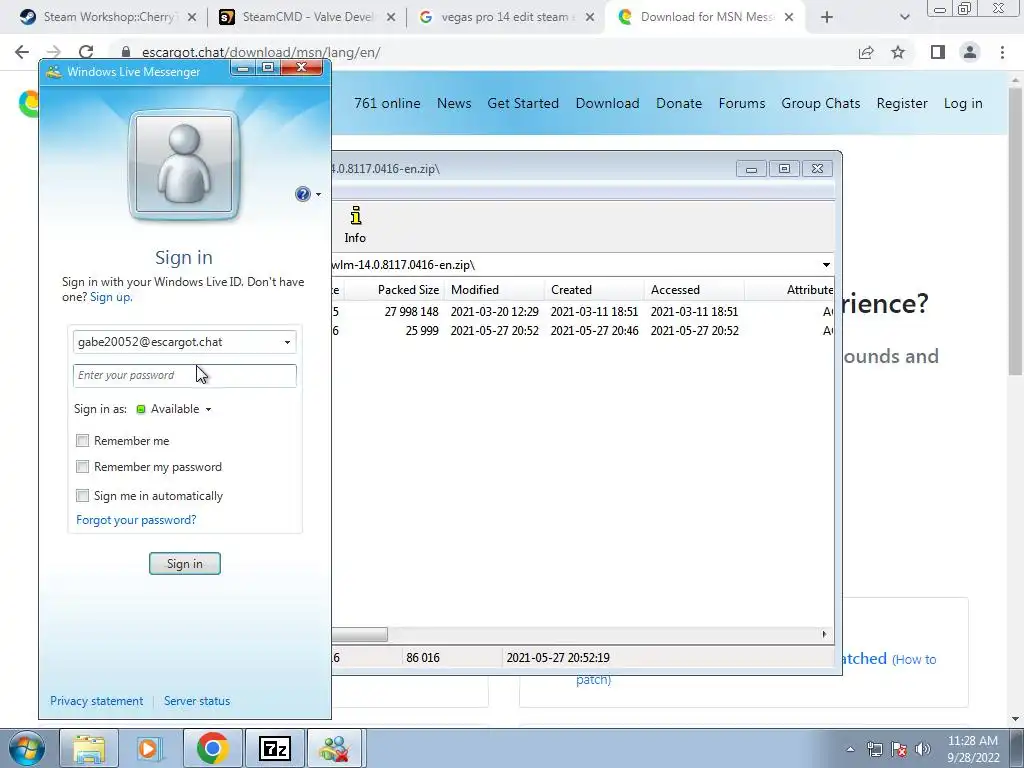Open Group Chats on Escargot site

click(x=821, y=103)
